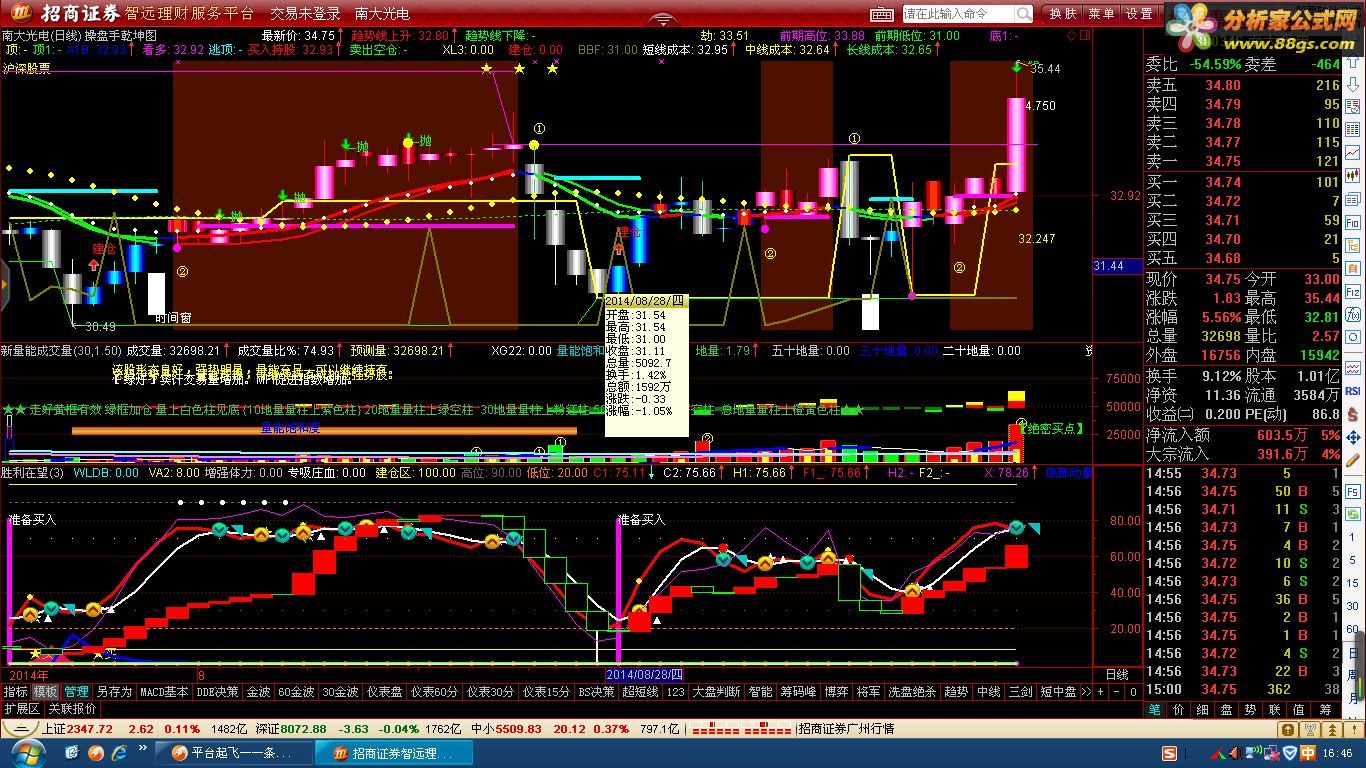
Task: Click the RSI indicator icon
Action: pyautogui.click(x=1353, y=390)
